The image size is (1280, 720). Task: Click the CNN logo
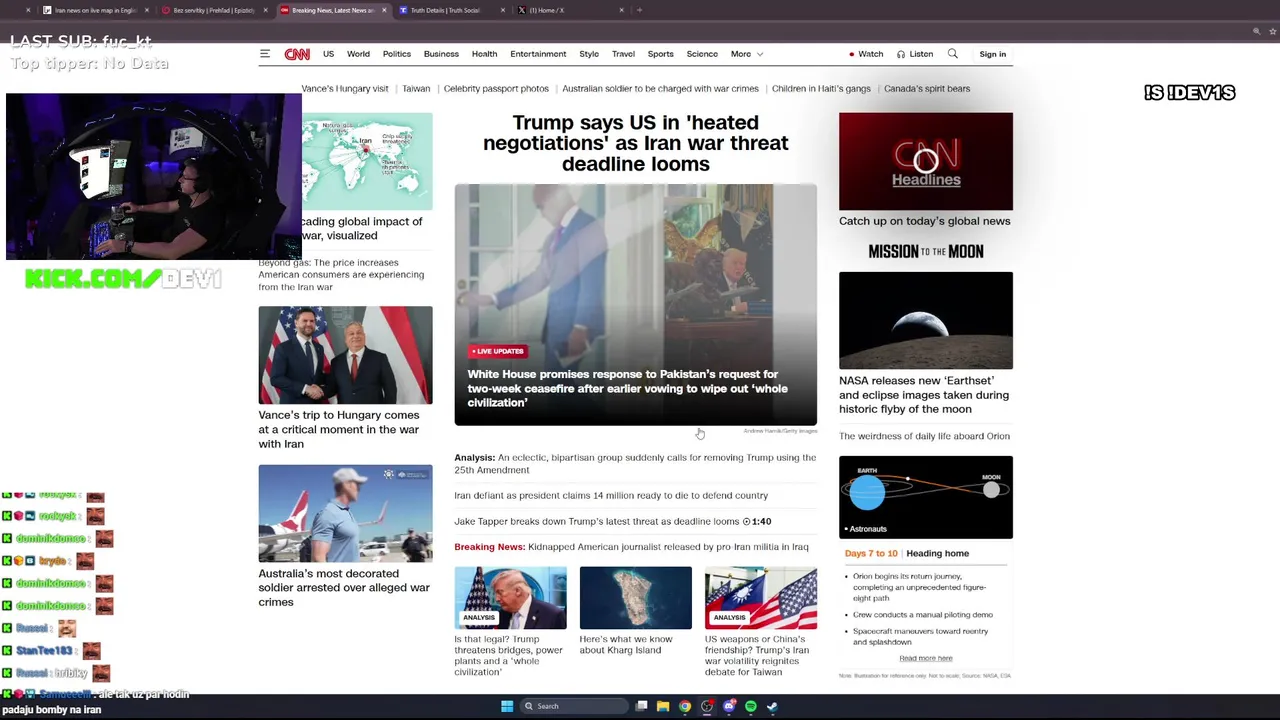tap(297, 54)
